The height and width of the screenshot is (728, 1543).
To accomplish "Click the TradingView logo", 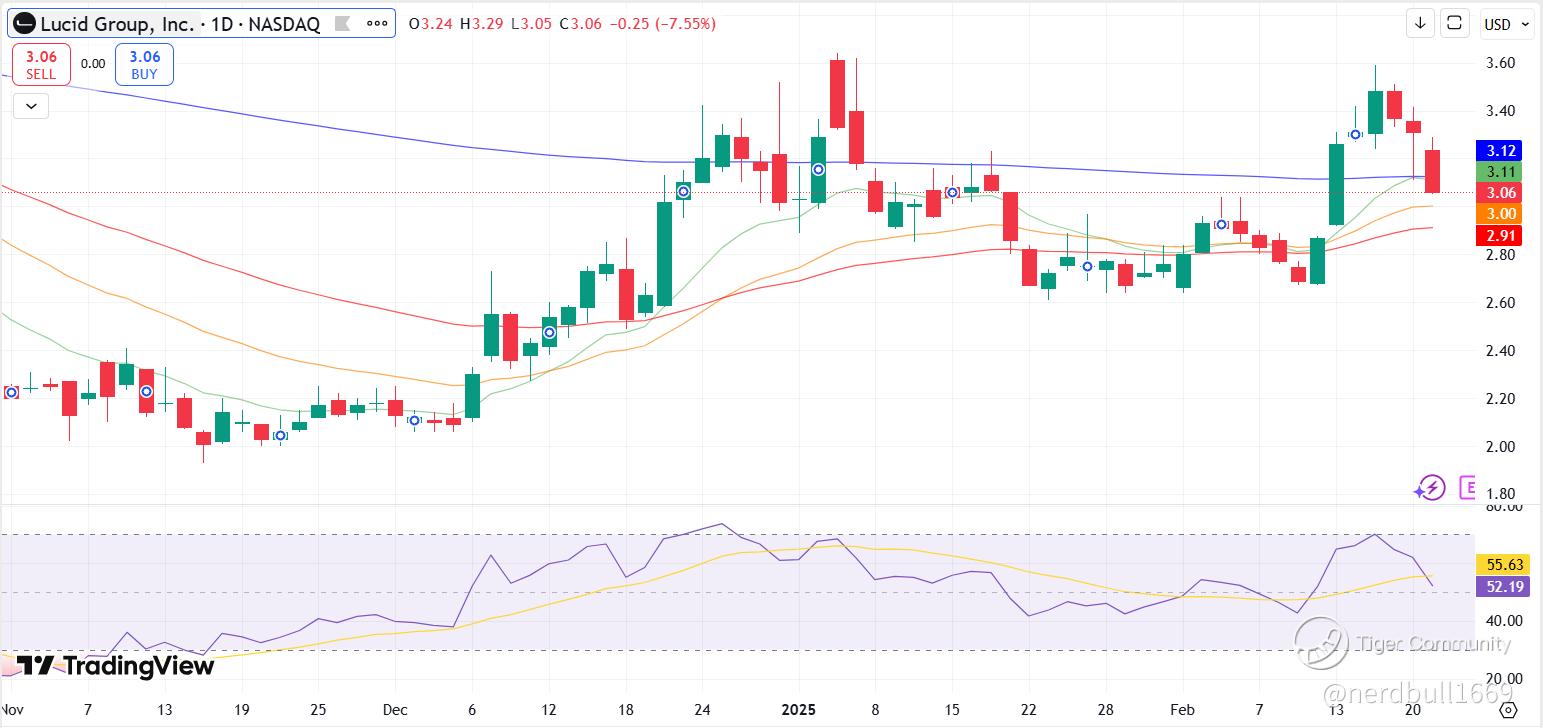I will pos(115,666).
